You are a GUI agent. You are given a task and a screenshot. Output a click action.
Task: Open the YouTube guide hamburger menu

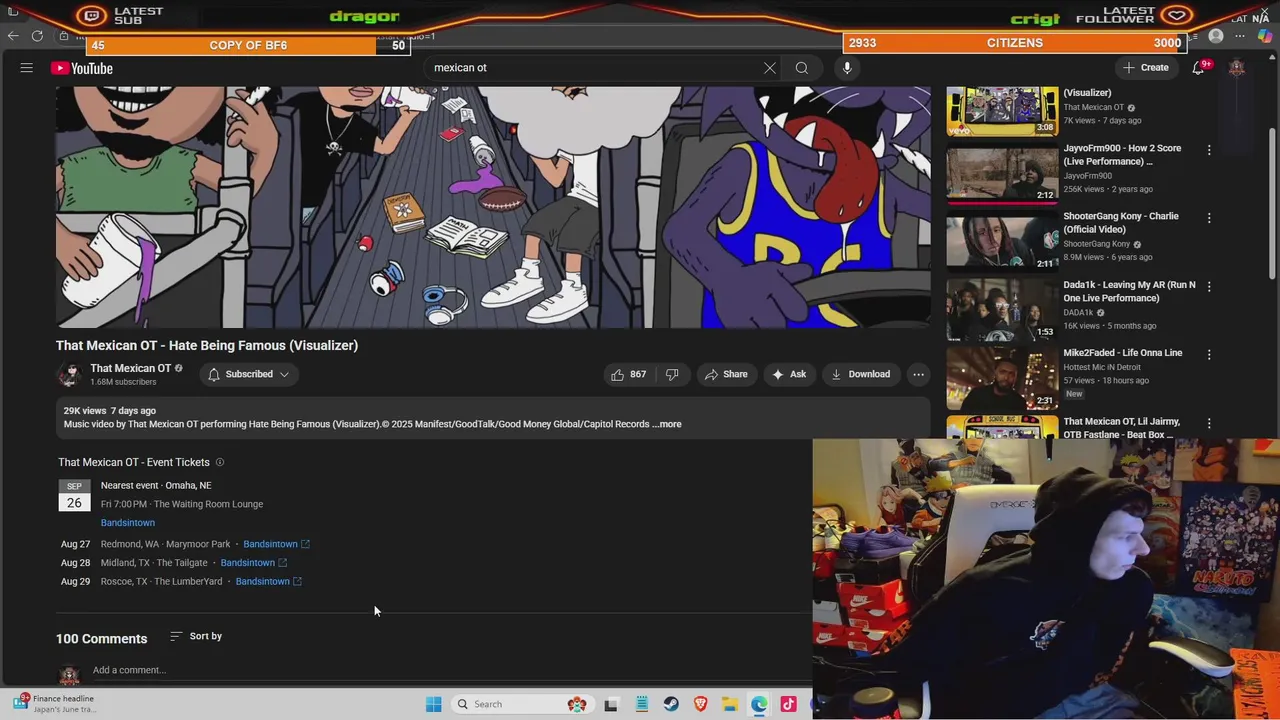[27, 68]
